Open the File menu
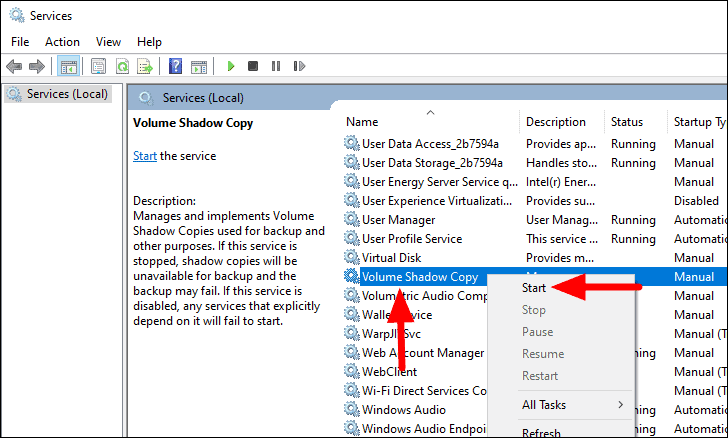 (x=20, y=42)
